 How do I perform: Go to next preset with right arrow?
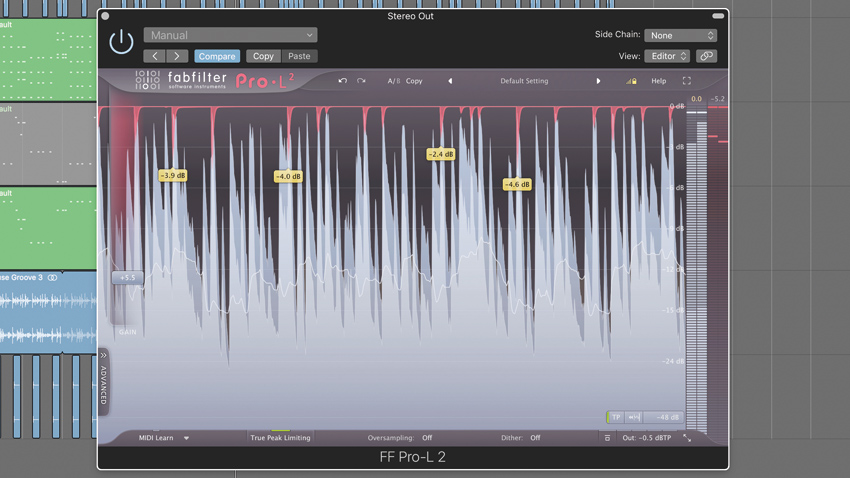177,56
